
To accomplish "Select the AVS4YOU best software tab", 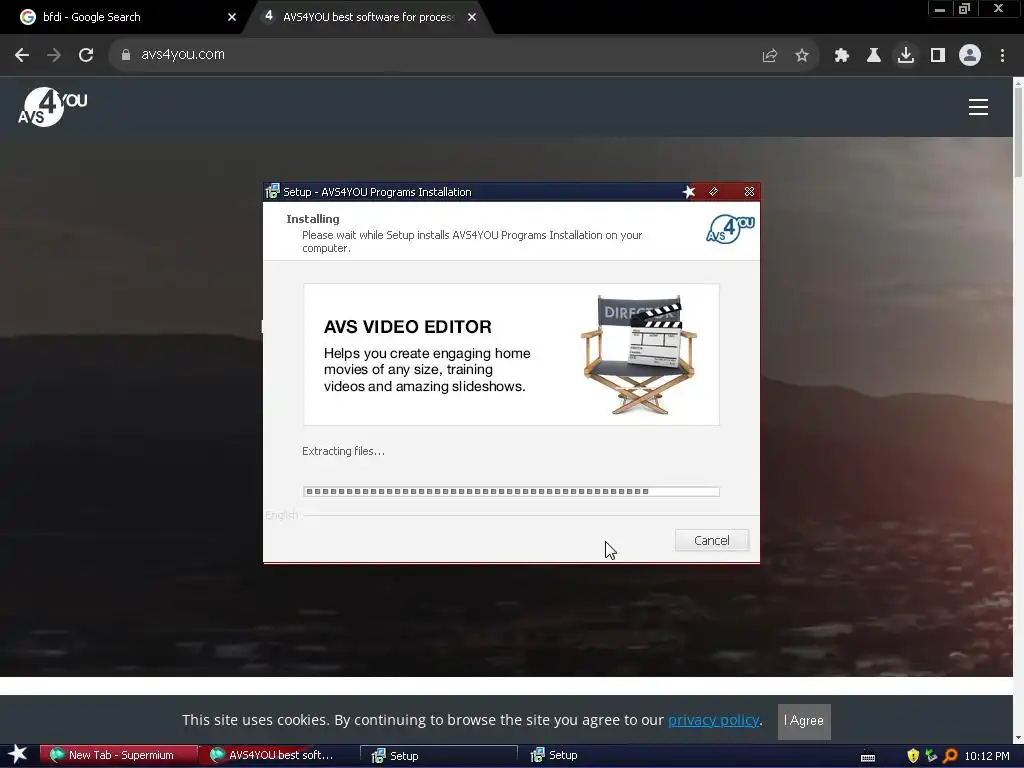I will (x=369, y=17).
